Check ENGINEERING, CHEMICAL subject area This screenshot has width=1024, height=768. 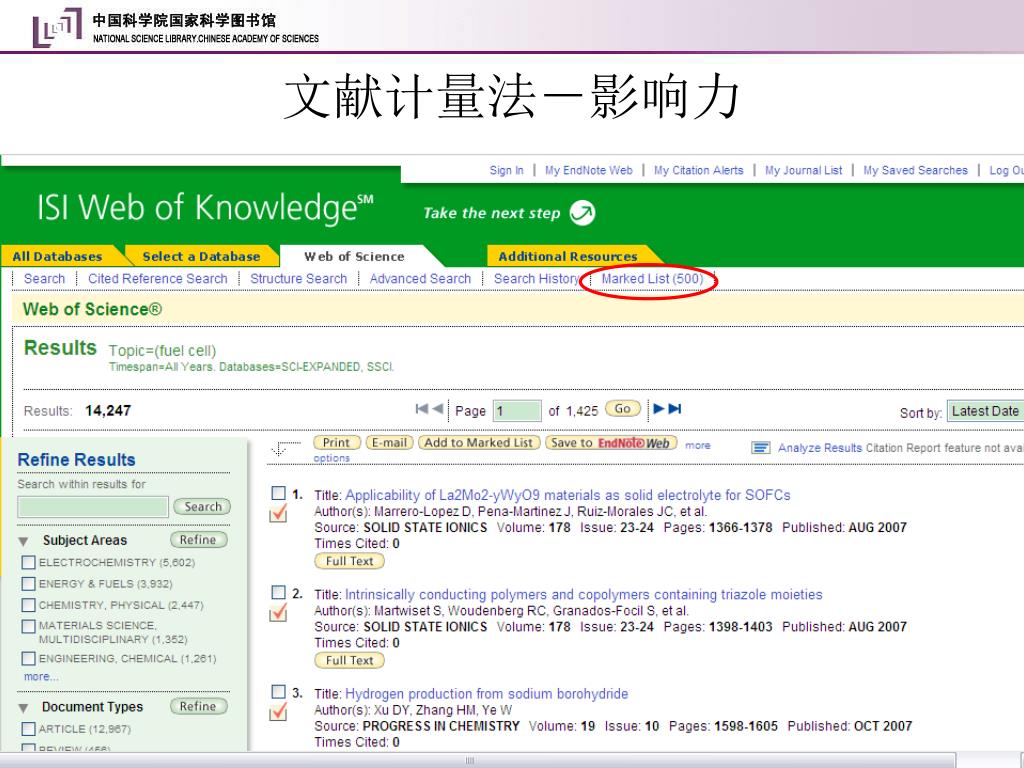pos(29,658)
